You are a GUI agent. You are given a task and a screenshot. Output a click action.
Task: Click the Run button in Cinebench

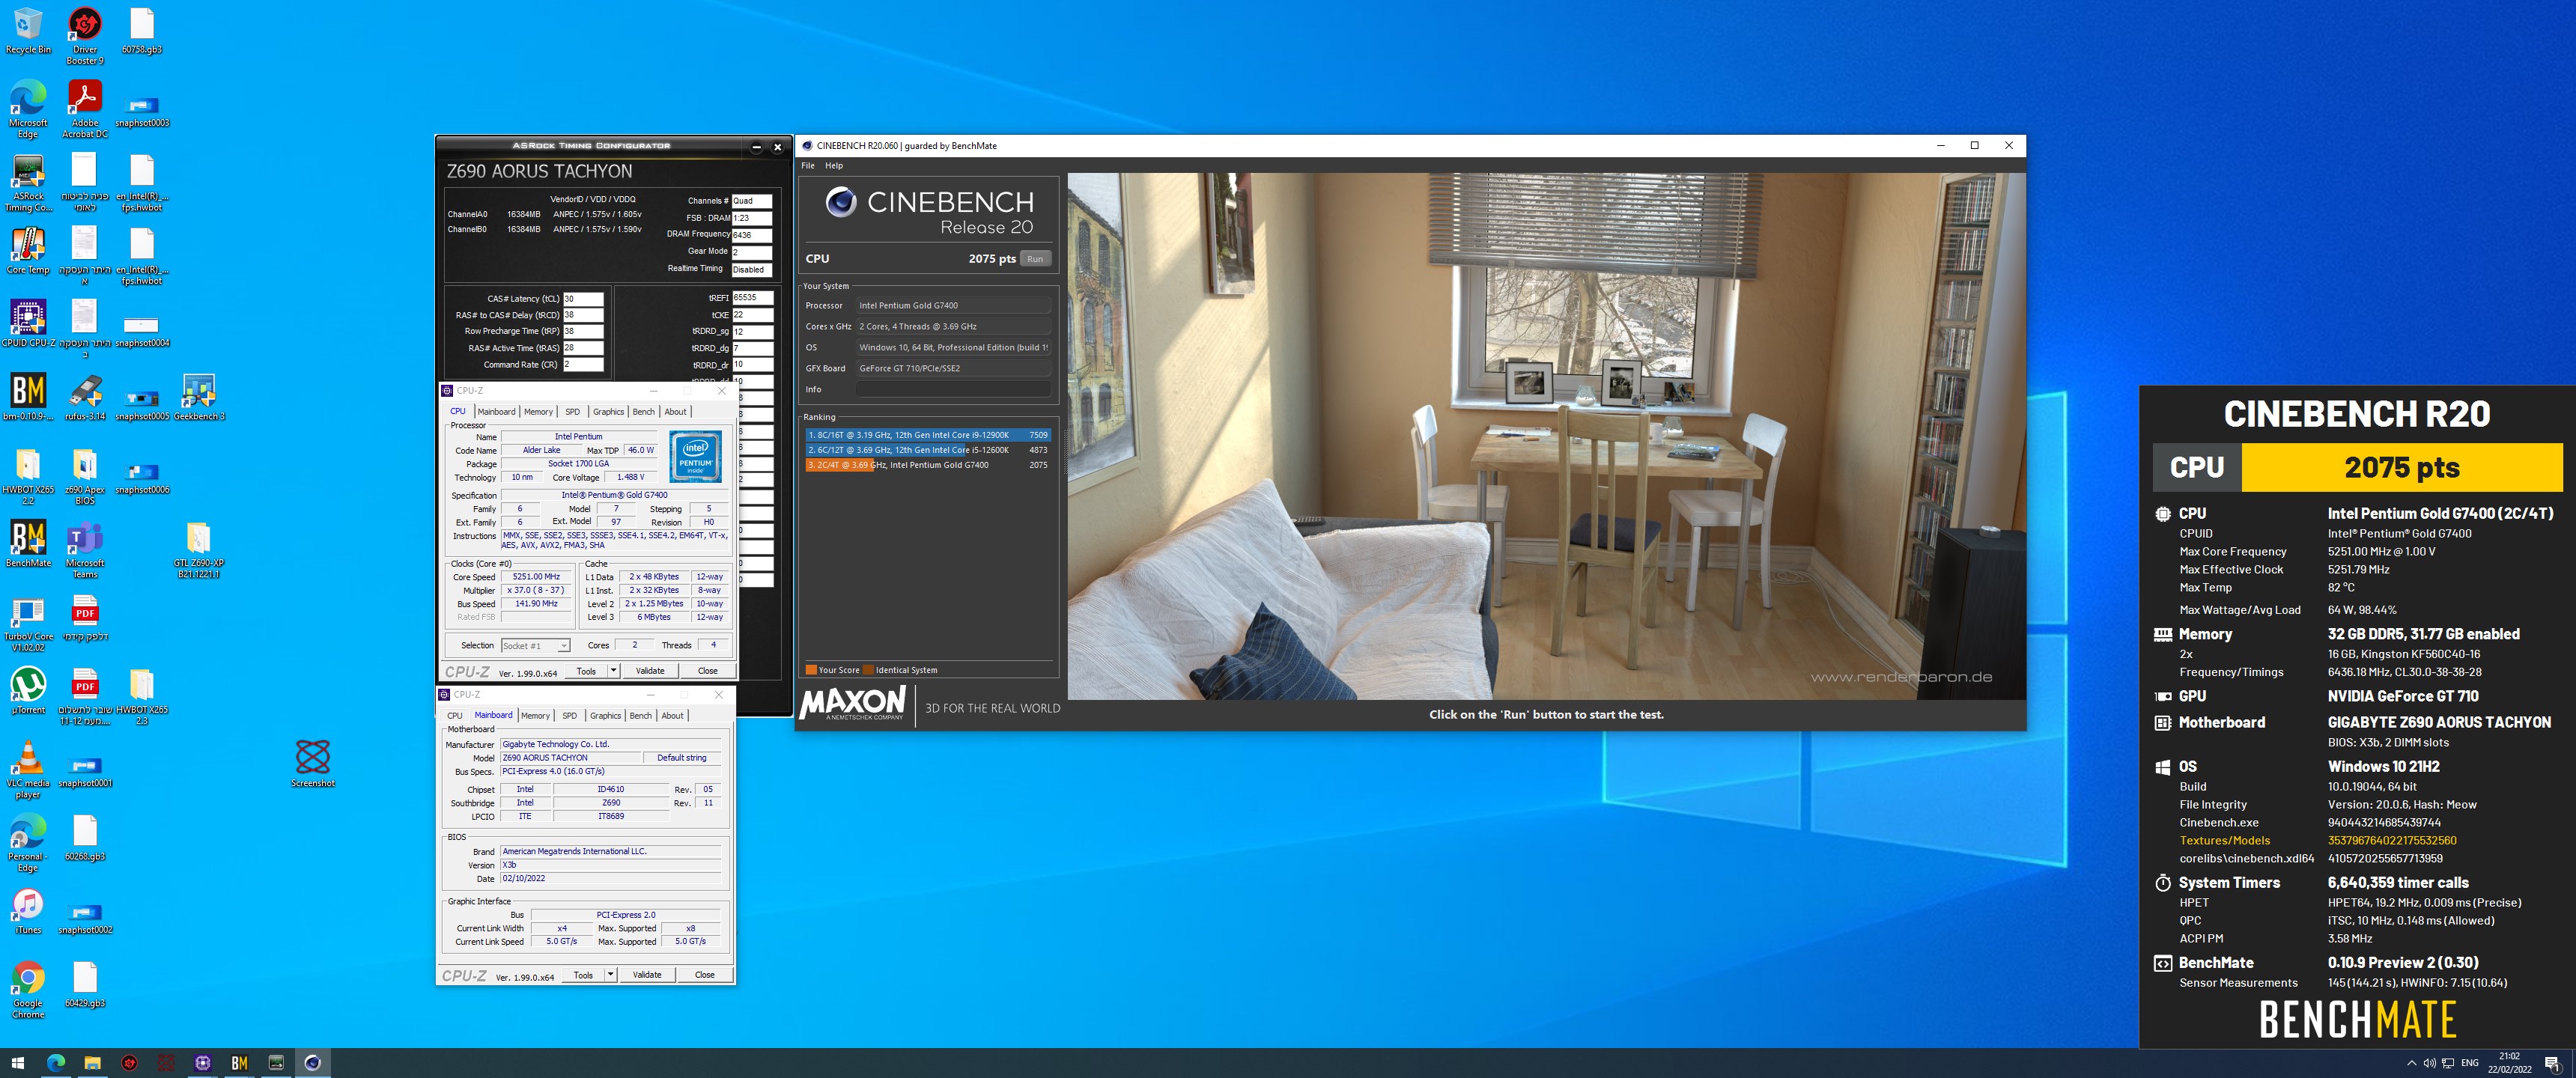click(x=1035, y=259)
